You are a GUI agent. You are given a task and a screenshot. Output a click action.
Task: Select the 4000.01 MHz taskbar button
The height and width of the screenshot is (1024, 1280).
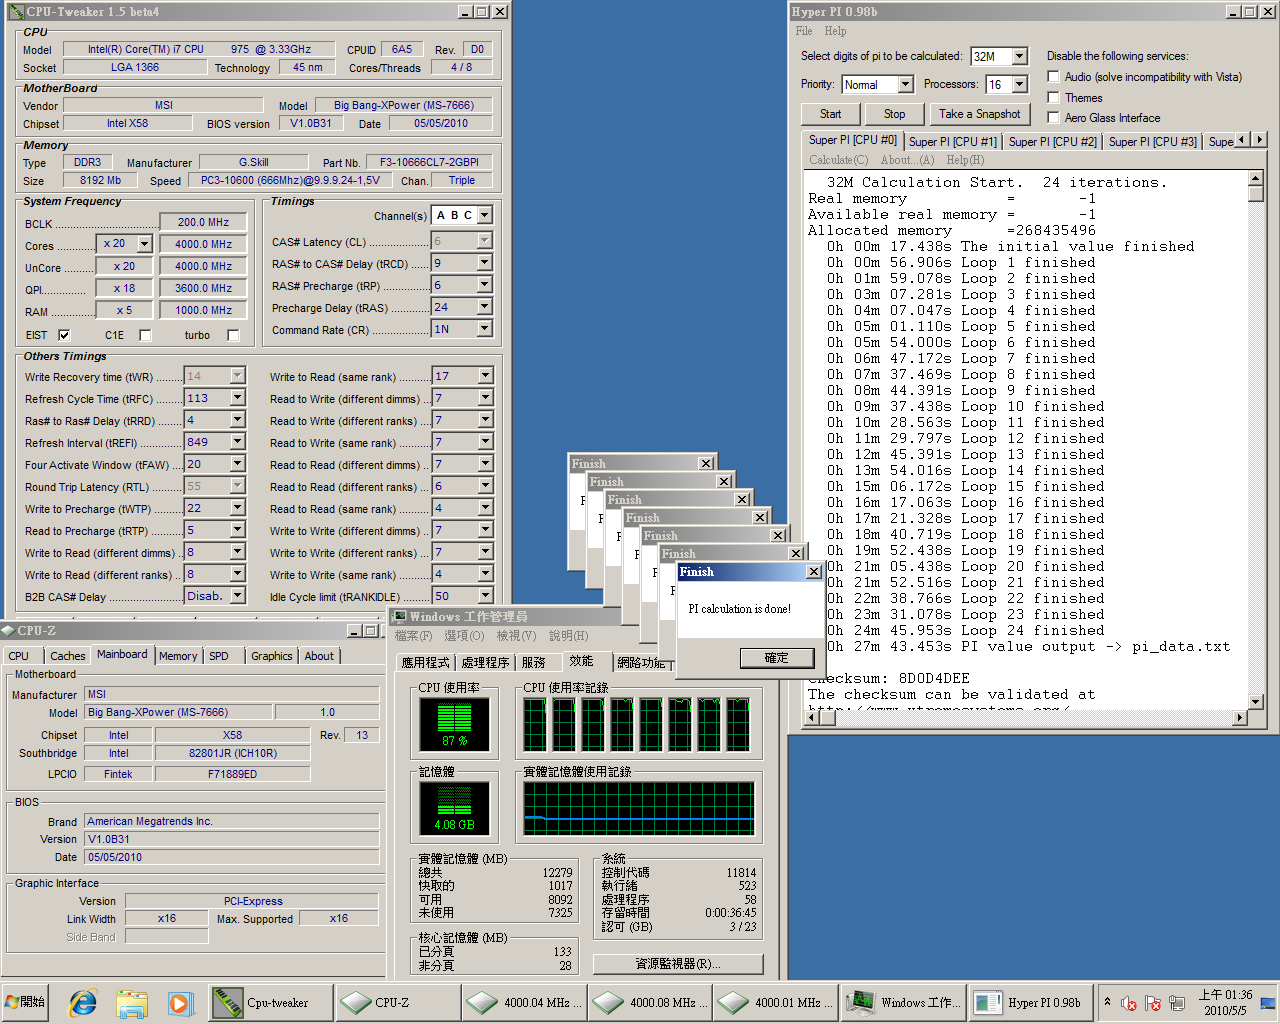(776, 1002)
